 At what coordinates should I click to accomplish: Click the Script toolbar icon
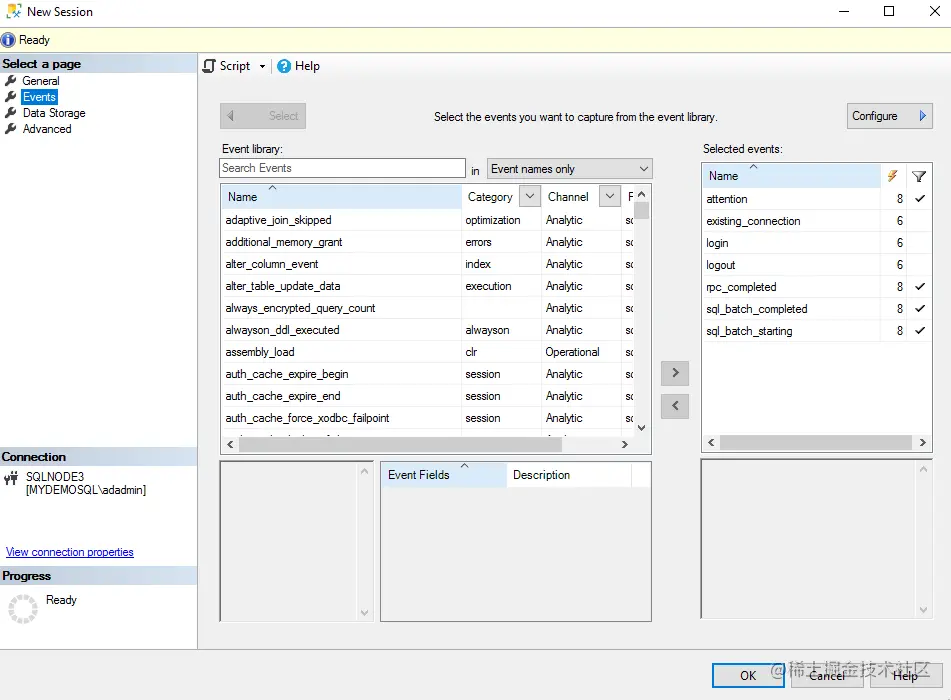209,66
